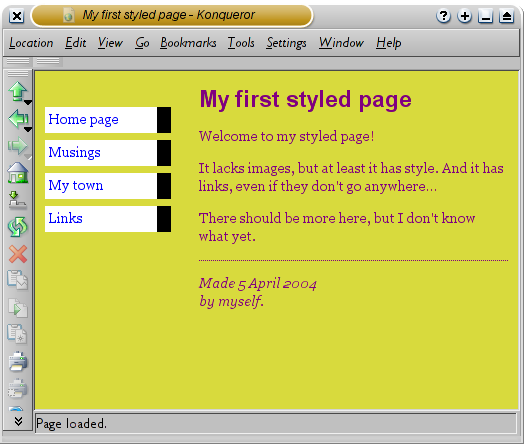Click the Forward arrow toolbar icon

[17, 146]
